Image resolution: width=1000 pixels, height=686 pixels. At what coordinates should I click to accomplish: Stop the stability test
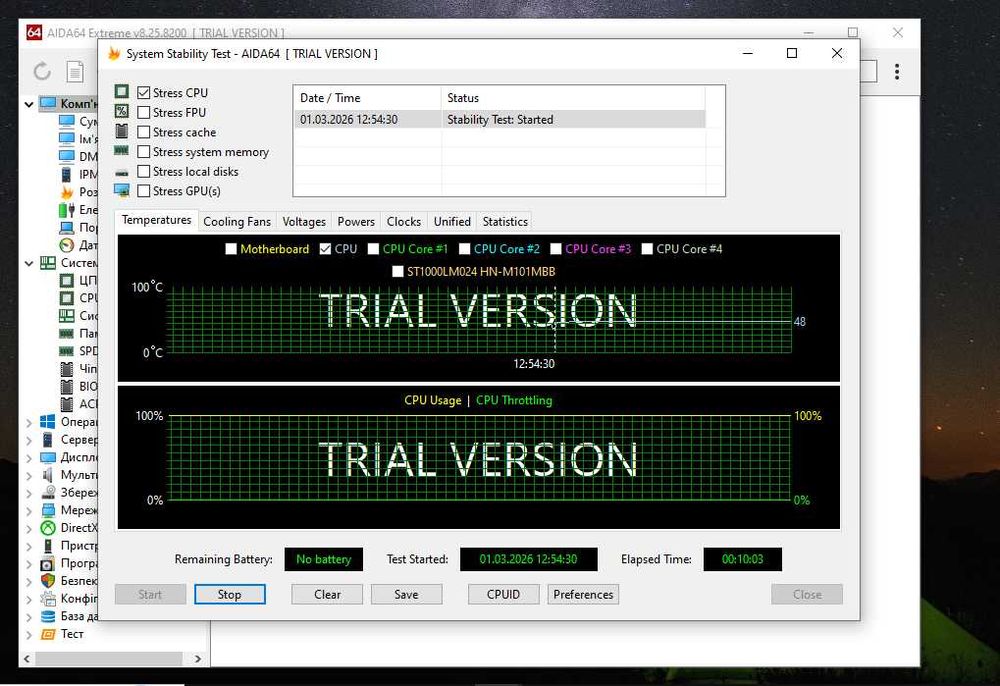tap(230, 595)
